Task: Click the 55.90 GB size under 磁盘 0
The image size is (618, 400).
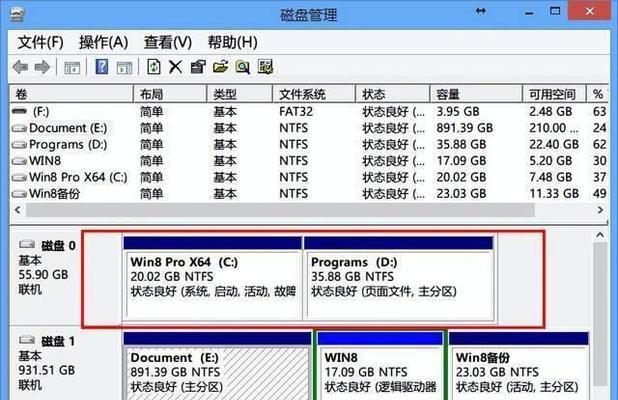Action: click(x=43, y=275)
